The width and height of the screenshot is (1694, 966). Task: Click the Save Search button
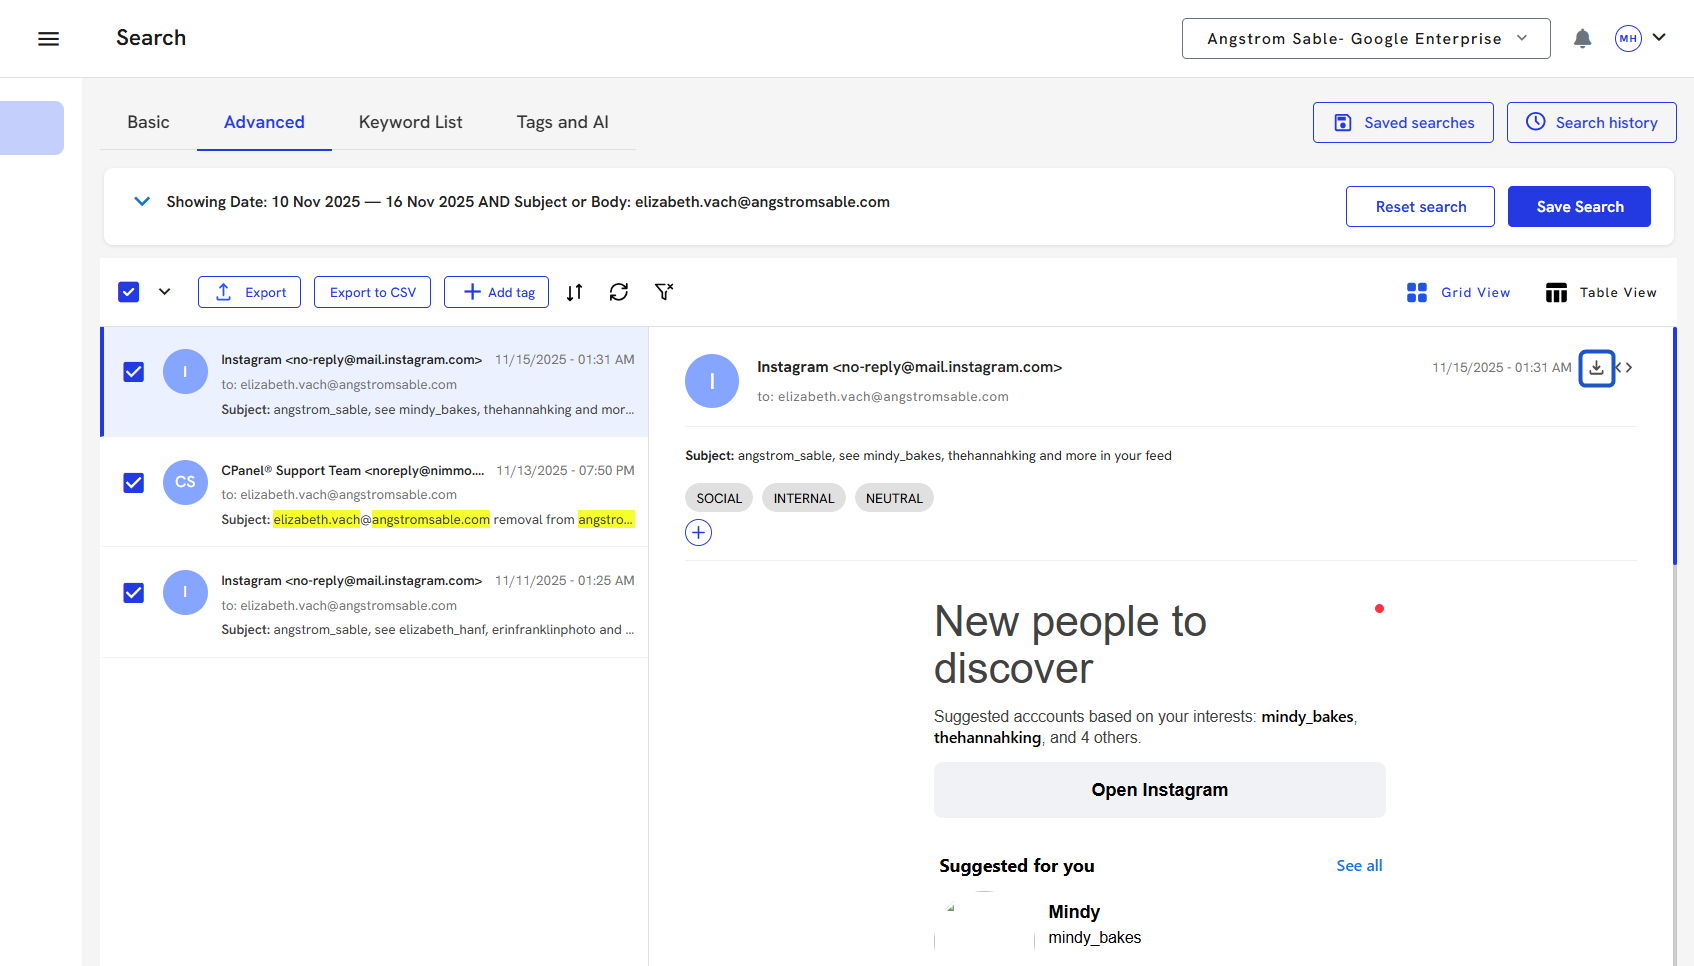(1579, 207)
